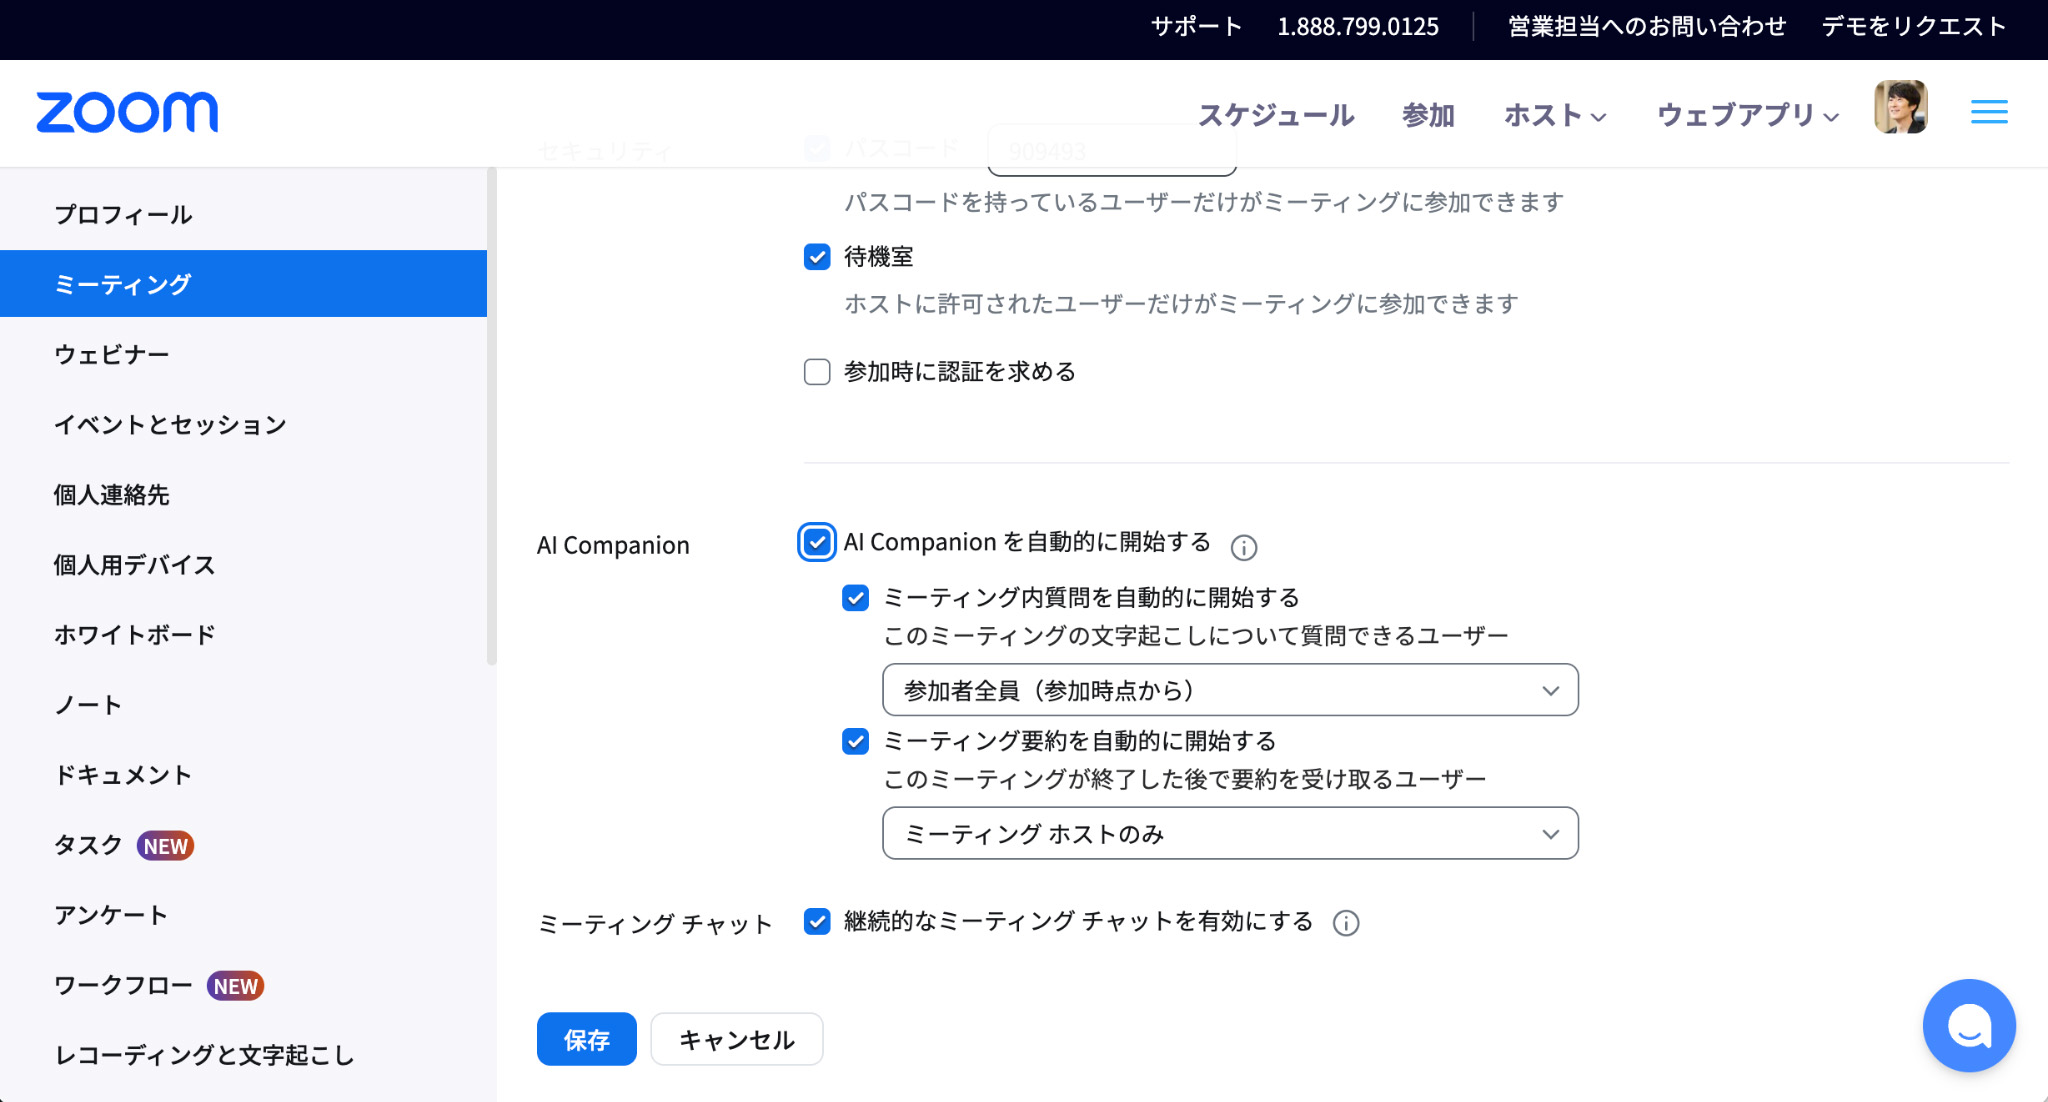Click the passcode input field
This screenshot has width=2048, height=1102.
(1112, 150)
